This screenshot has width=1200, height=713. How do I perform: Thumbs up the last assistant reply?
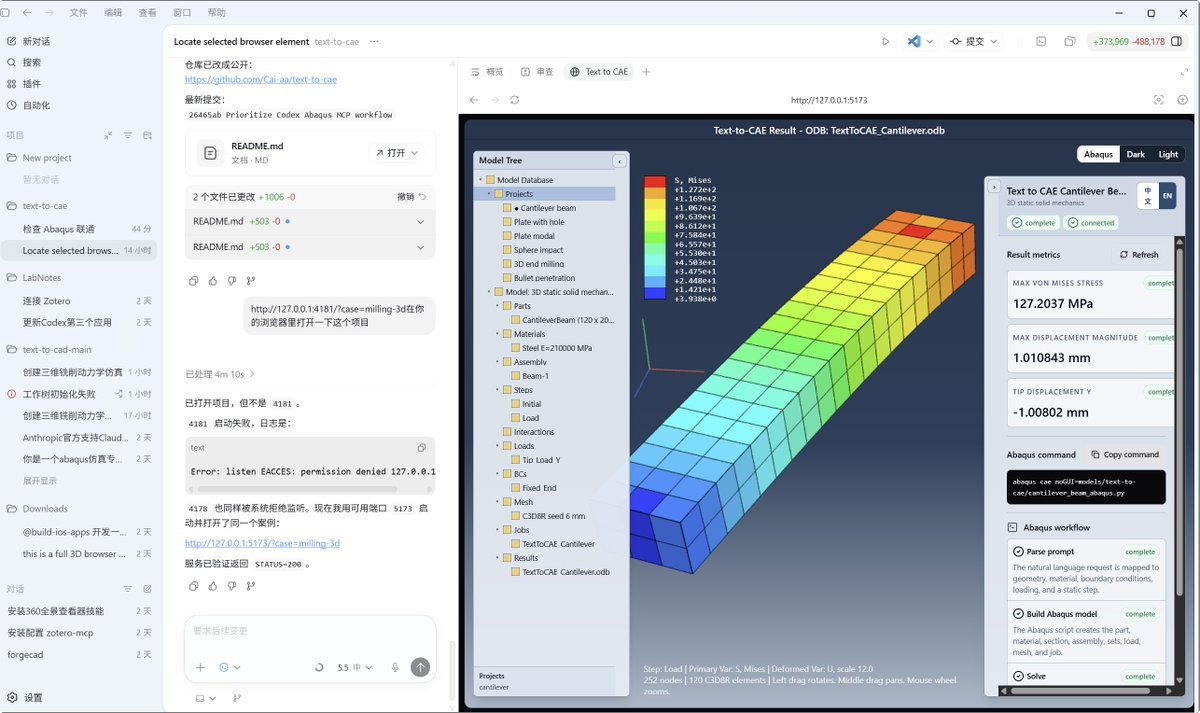[213, 586]
